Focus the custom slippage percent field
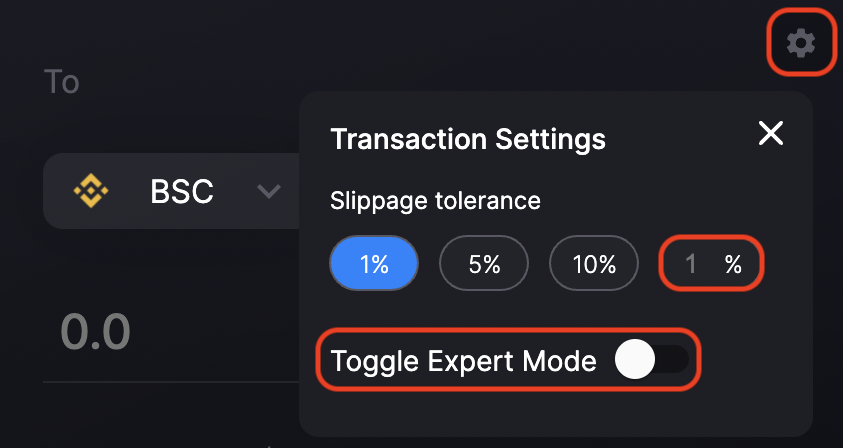The image size is (843, 448). (711, 264)
